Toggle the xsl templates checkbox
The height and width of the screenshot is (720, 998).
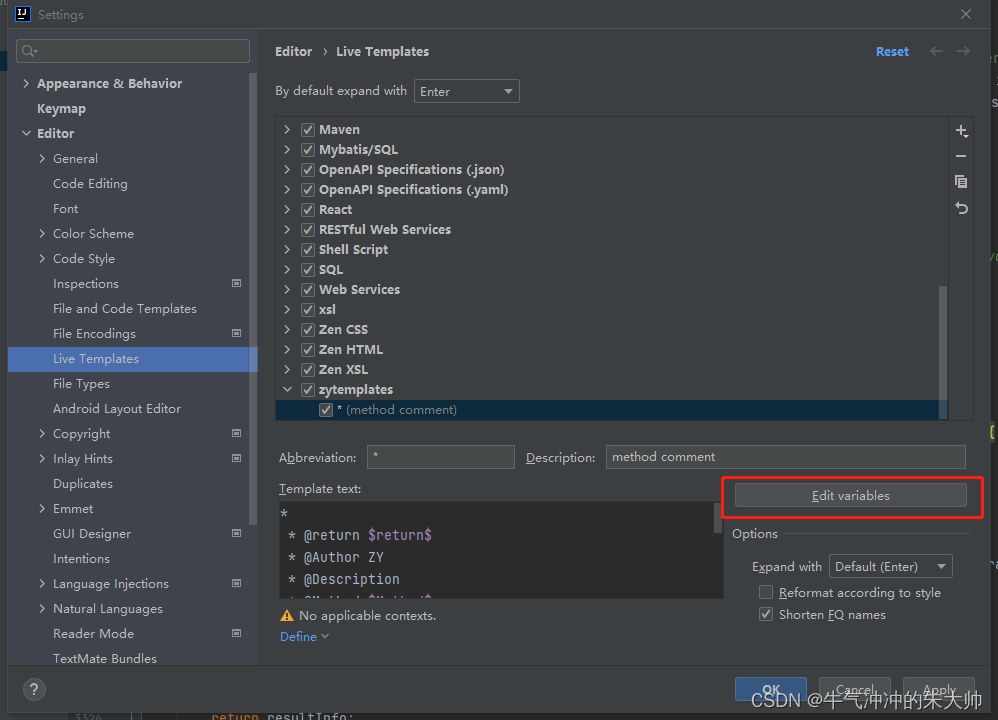(x=308, y=310)
